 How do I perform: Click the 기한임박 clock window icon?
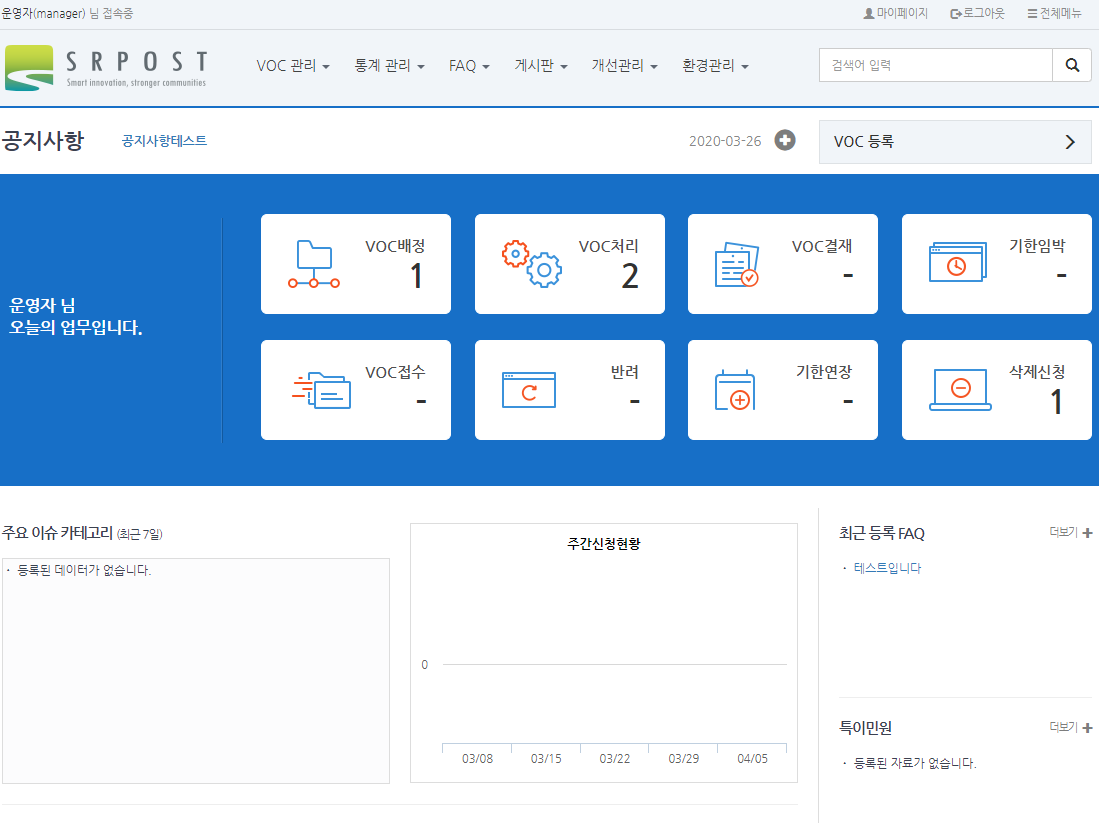[x=958, y=263]
